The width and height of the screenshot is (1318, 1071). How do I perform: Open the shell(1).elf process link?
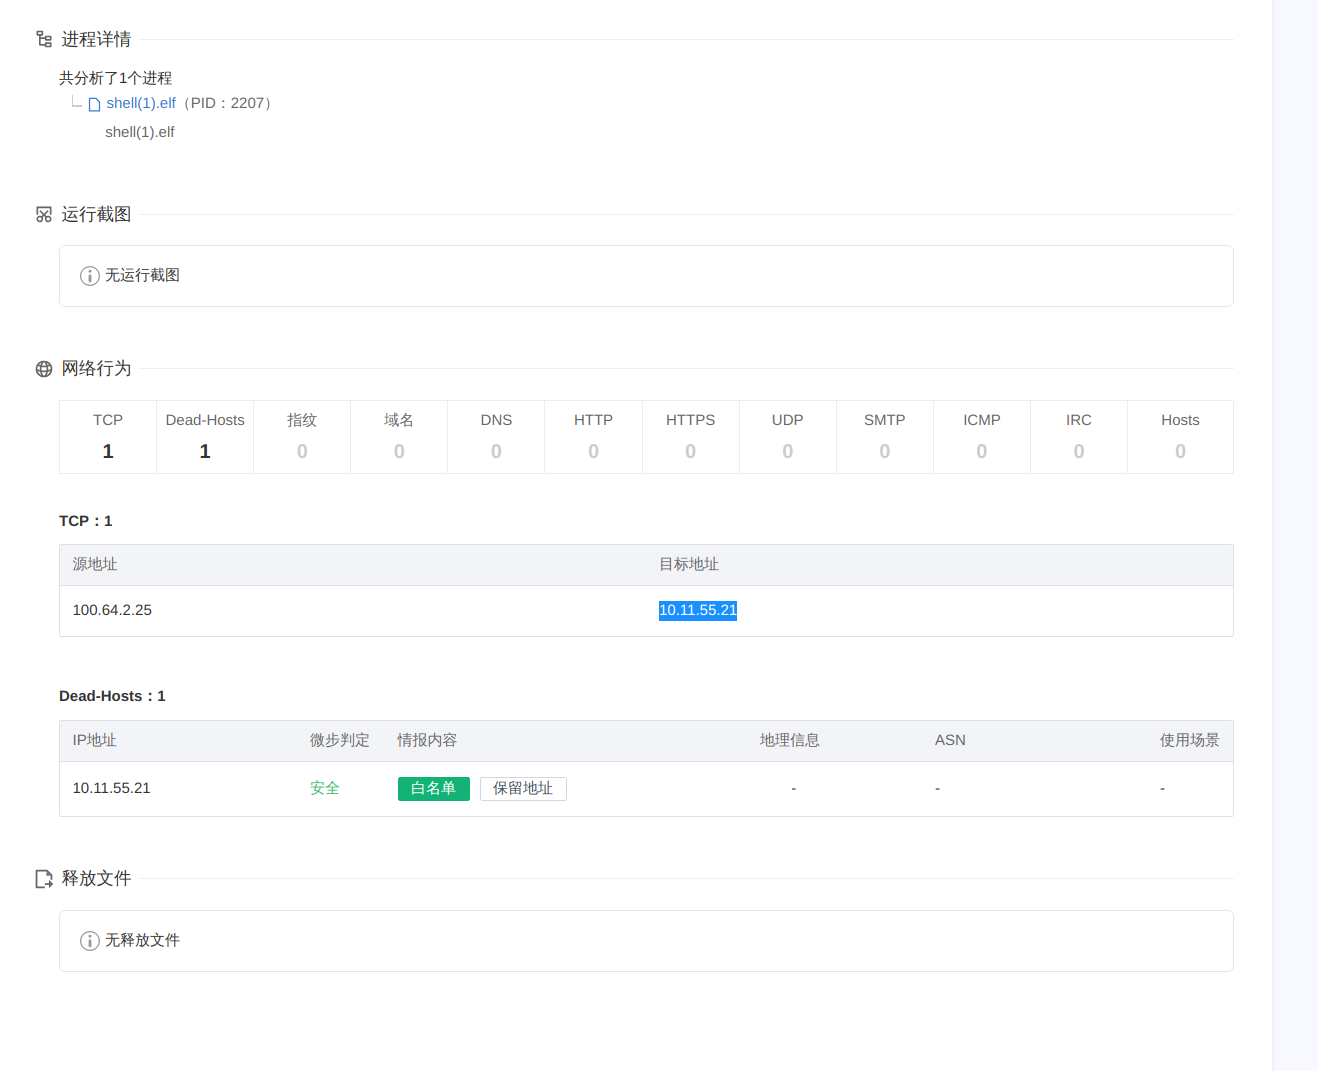(141, 103)
